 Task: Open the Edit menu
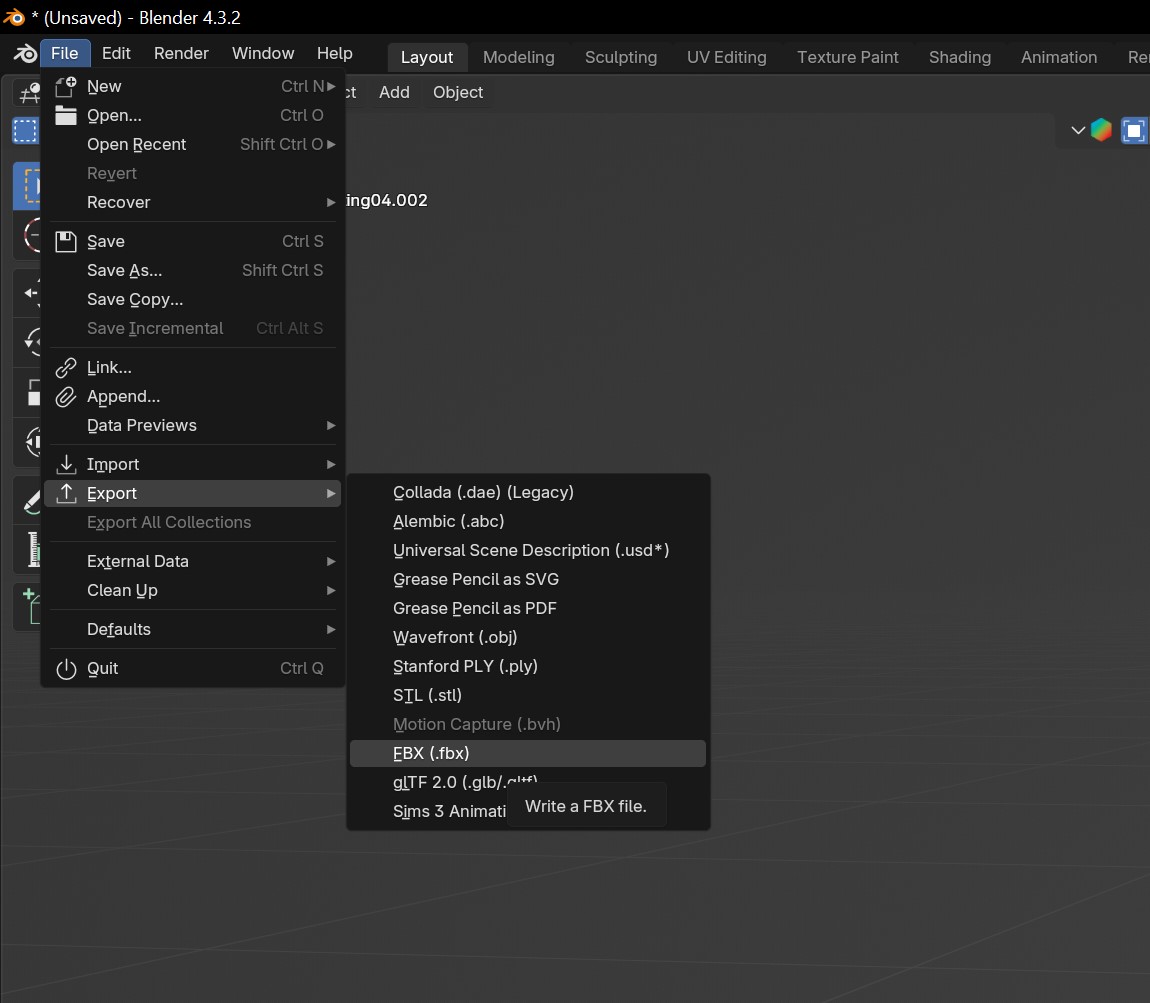pos(116,54)
